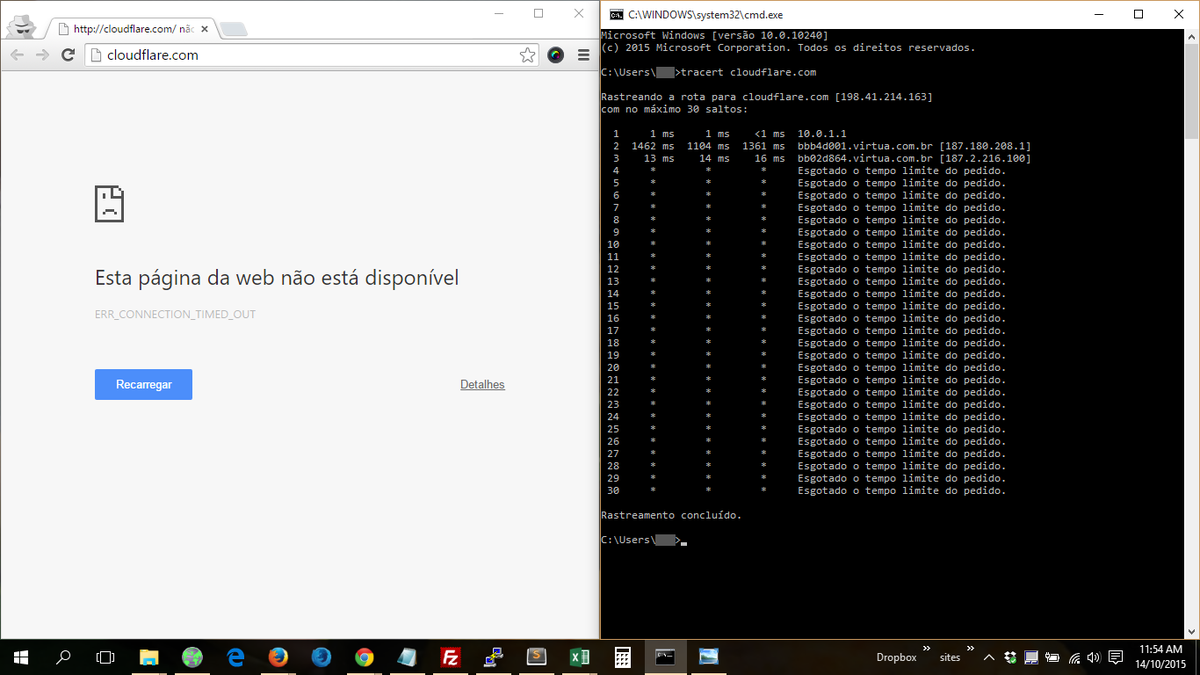Image resolution: width=1200 pixels, height=675 pixels.
Task: Click hop 2 hostname bbb4d001.virtua.com.br
Action: coord(865,146)
